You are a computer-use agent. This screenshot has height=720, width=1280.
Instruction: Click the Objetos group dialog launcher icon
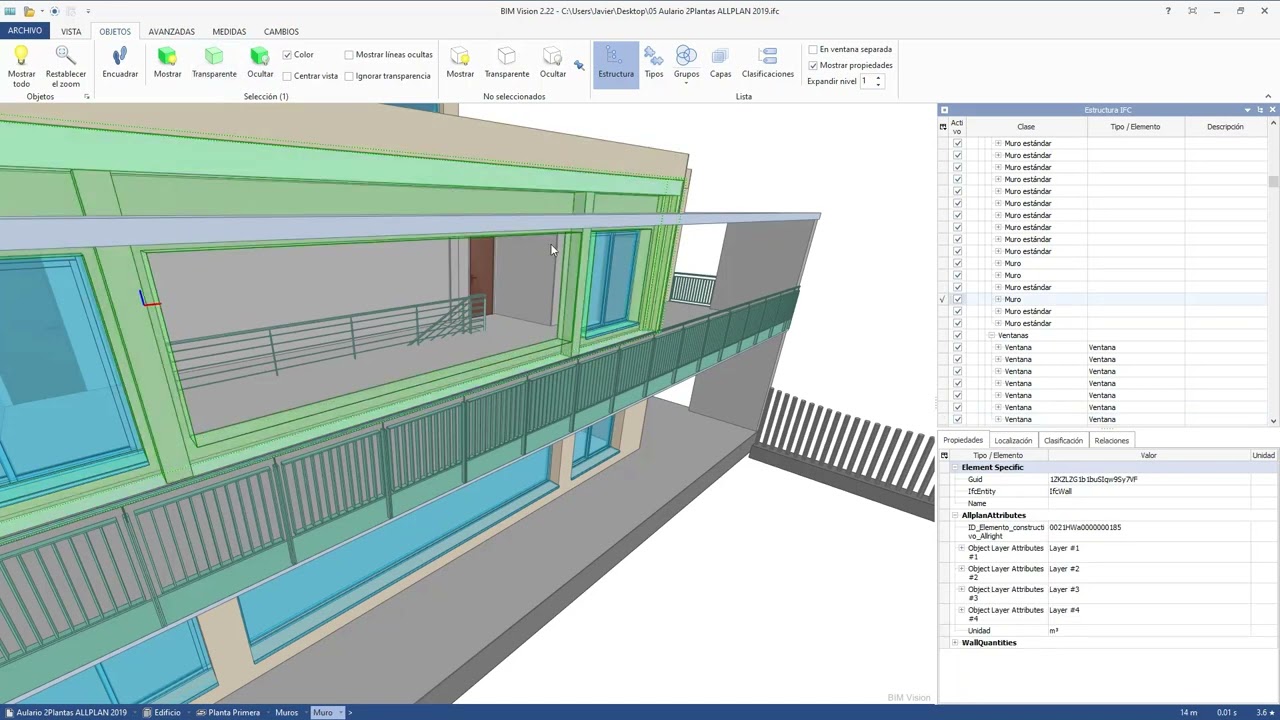click(87, 97)
